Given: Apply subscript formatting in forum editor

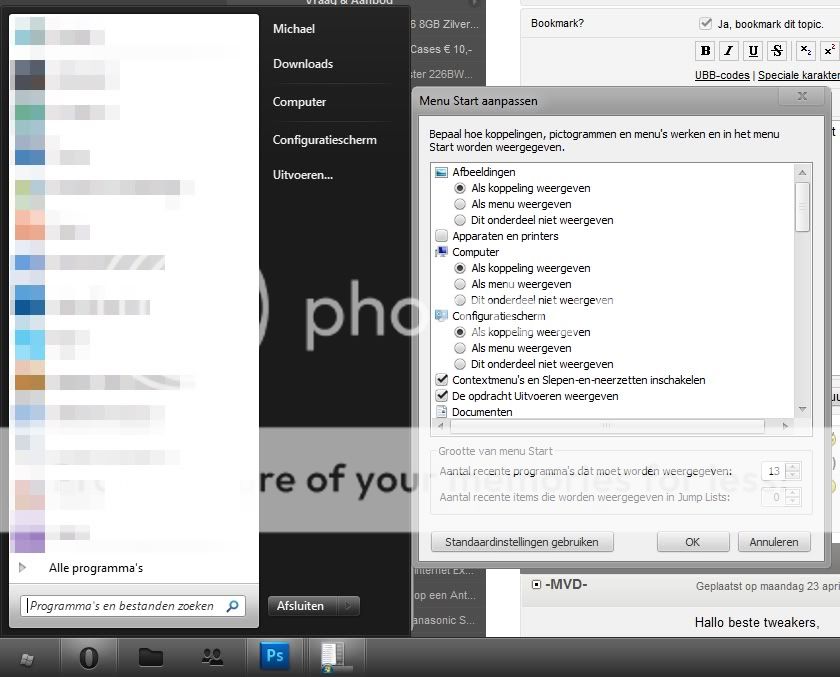Looking at the screenshot, I should point(805,51).
